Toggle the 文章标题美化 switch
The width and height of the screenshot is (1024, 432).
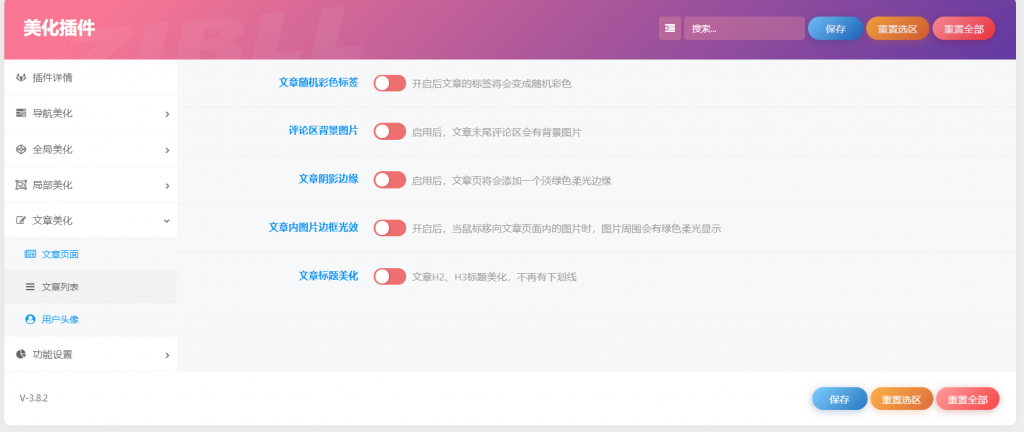[x=390, y=276]
